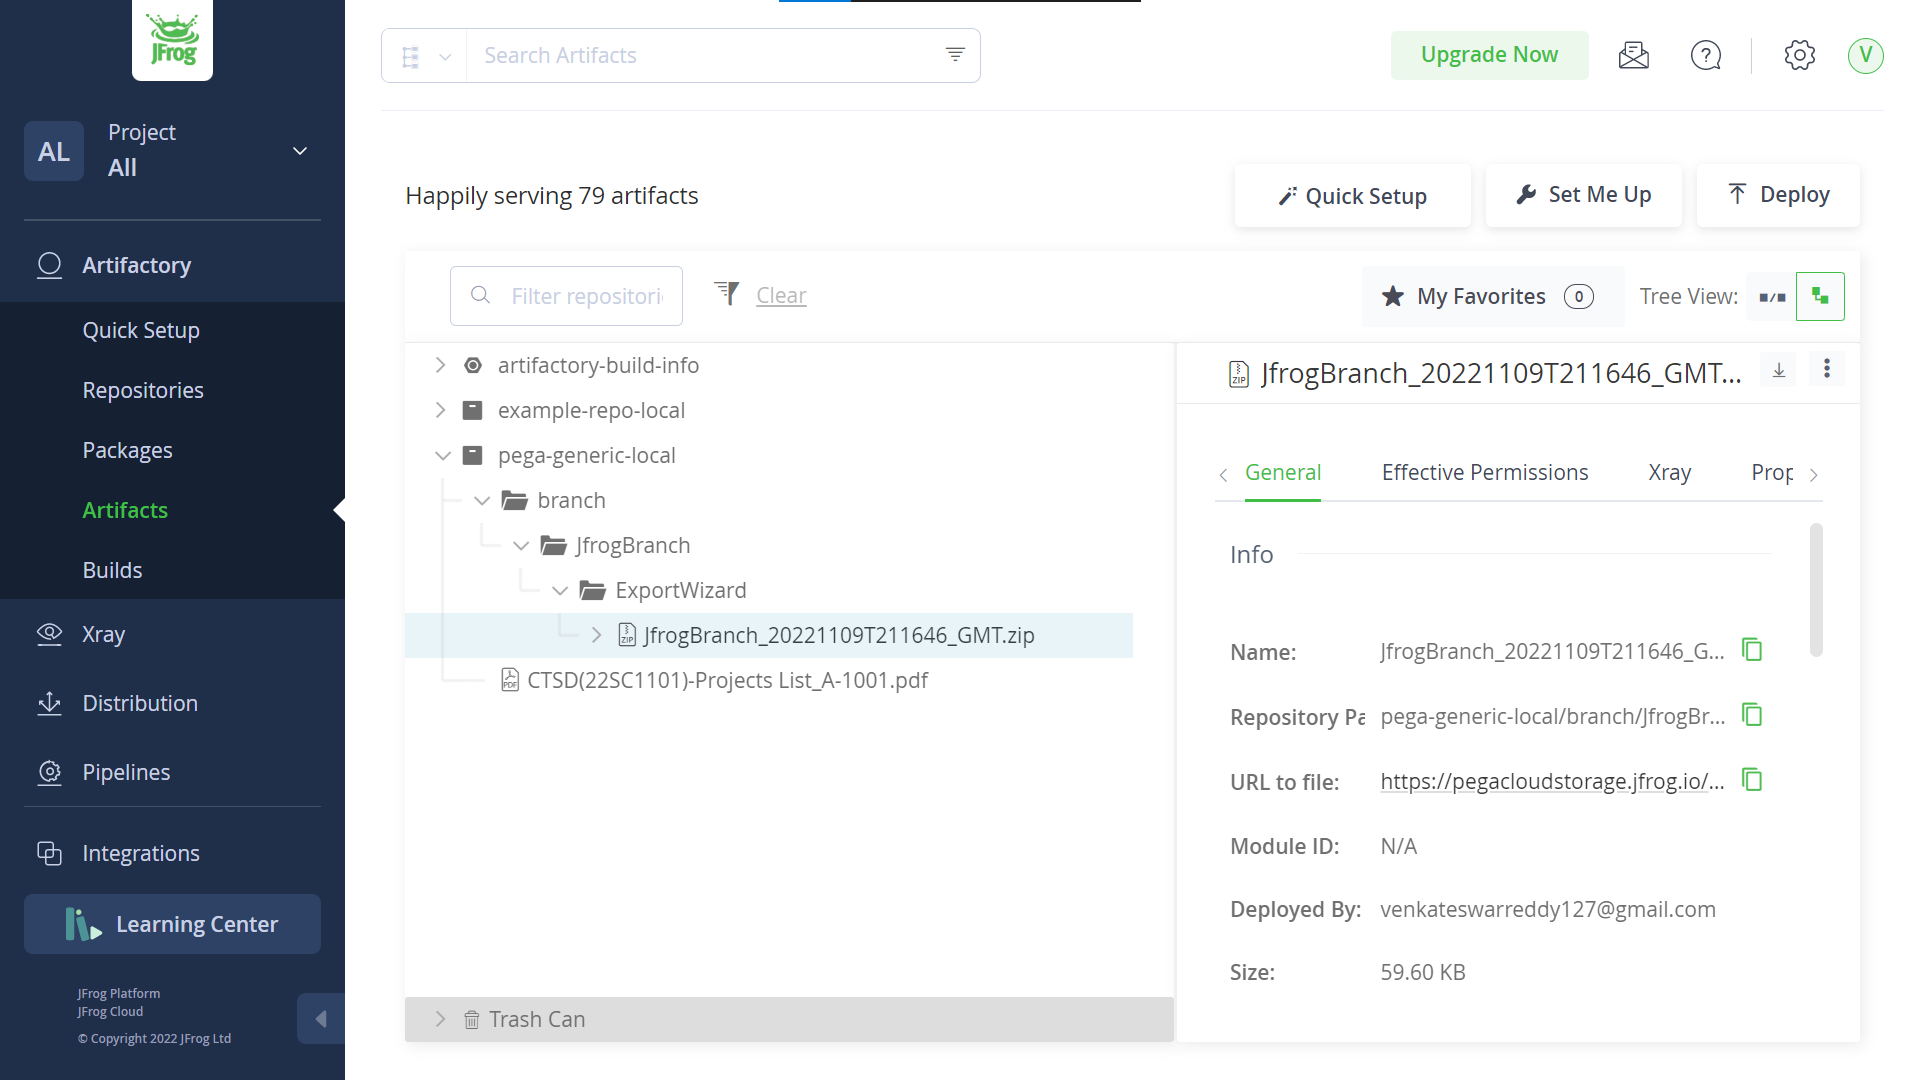Open the mail notifications icon
Image resolution: width=1920 pixels, height=1080 pixels.
click(1633, 55)
